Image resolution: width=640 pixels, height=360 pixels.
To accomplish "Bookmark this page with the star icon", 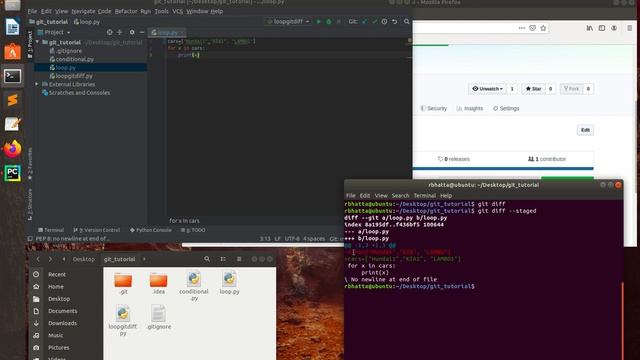I will pos(543,28).
